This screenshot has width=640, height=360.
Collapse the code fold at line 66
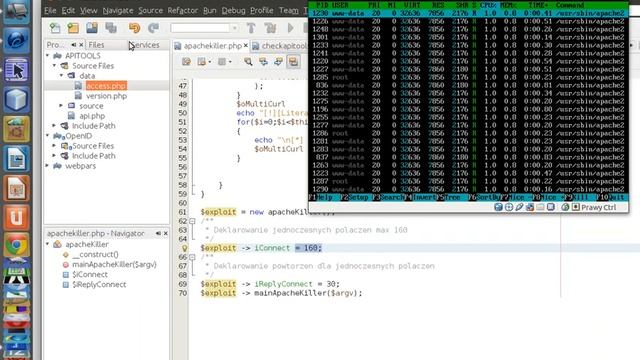(x=192, y=257)
